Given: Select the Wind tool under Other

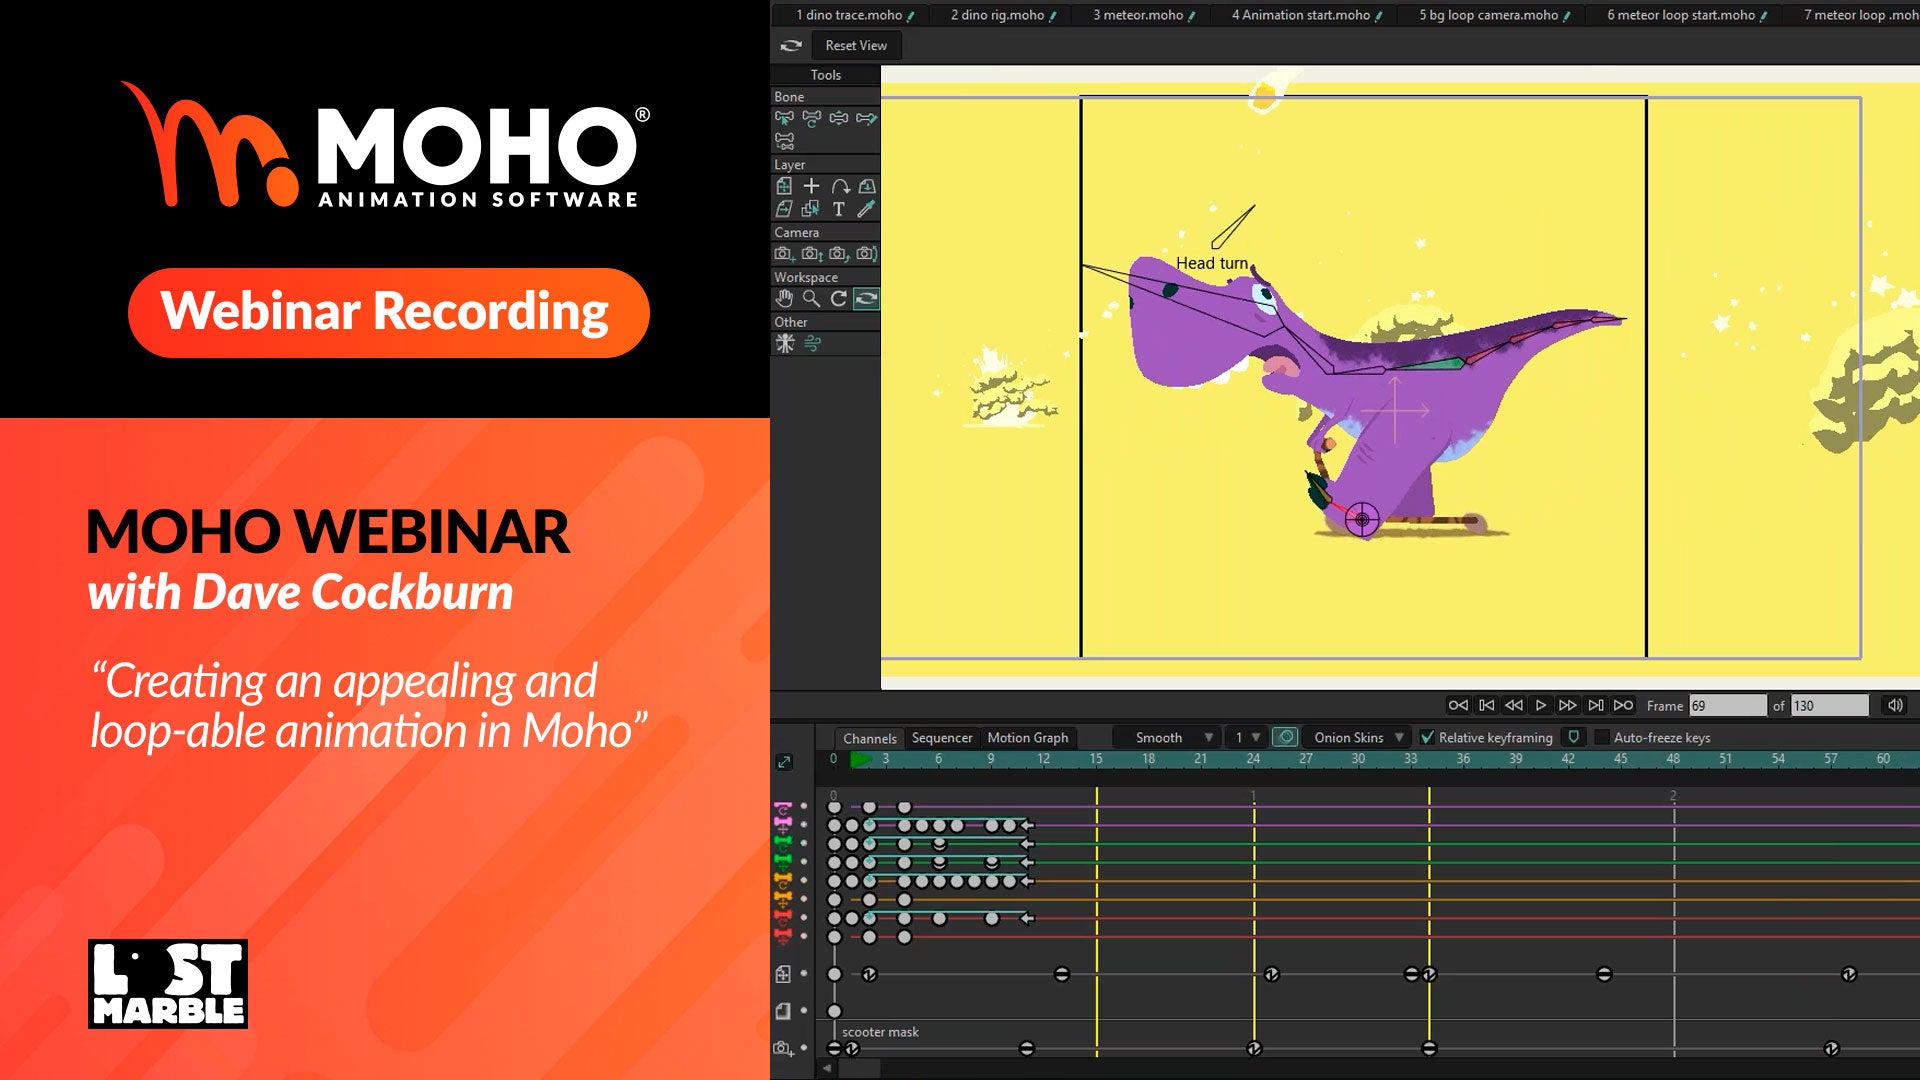Looking at the screenshot, I should pos(812,343).
